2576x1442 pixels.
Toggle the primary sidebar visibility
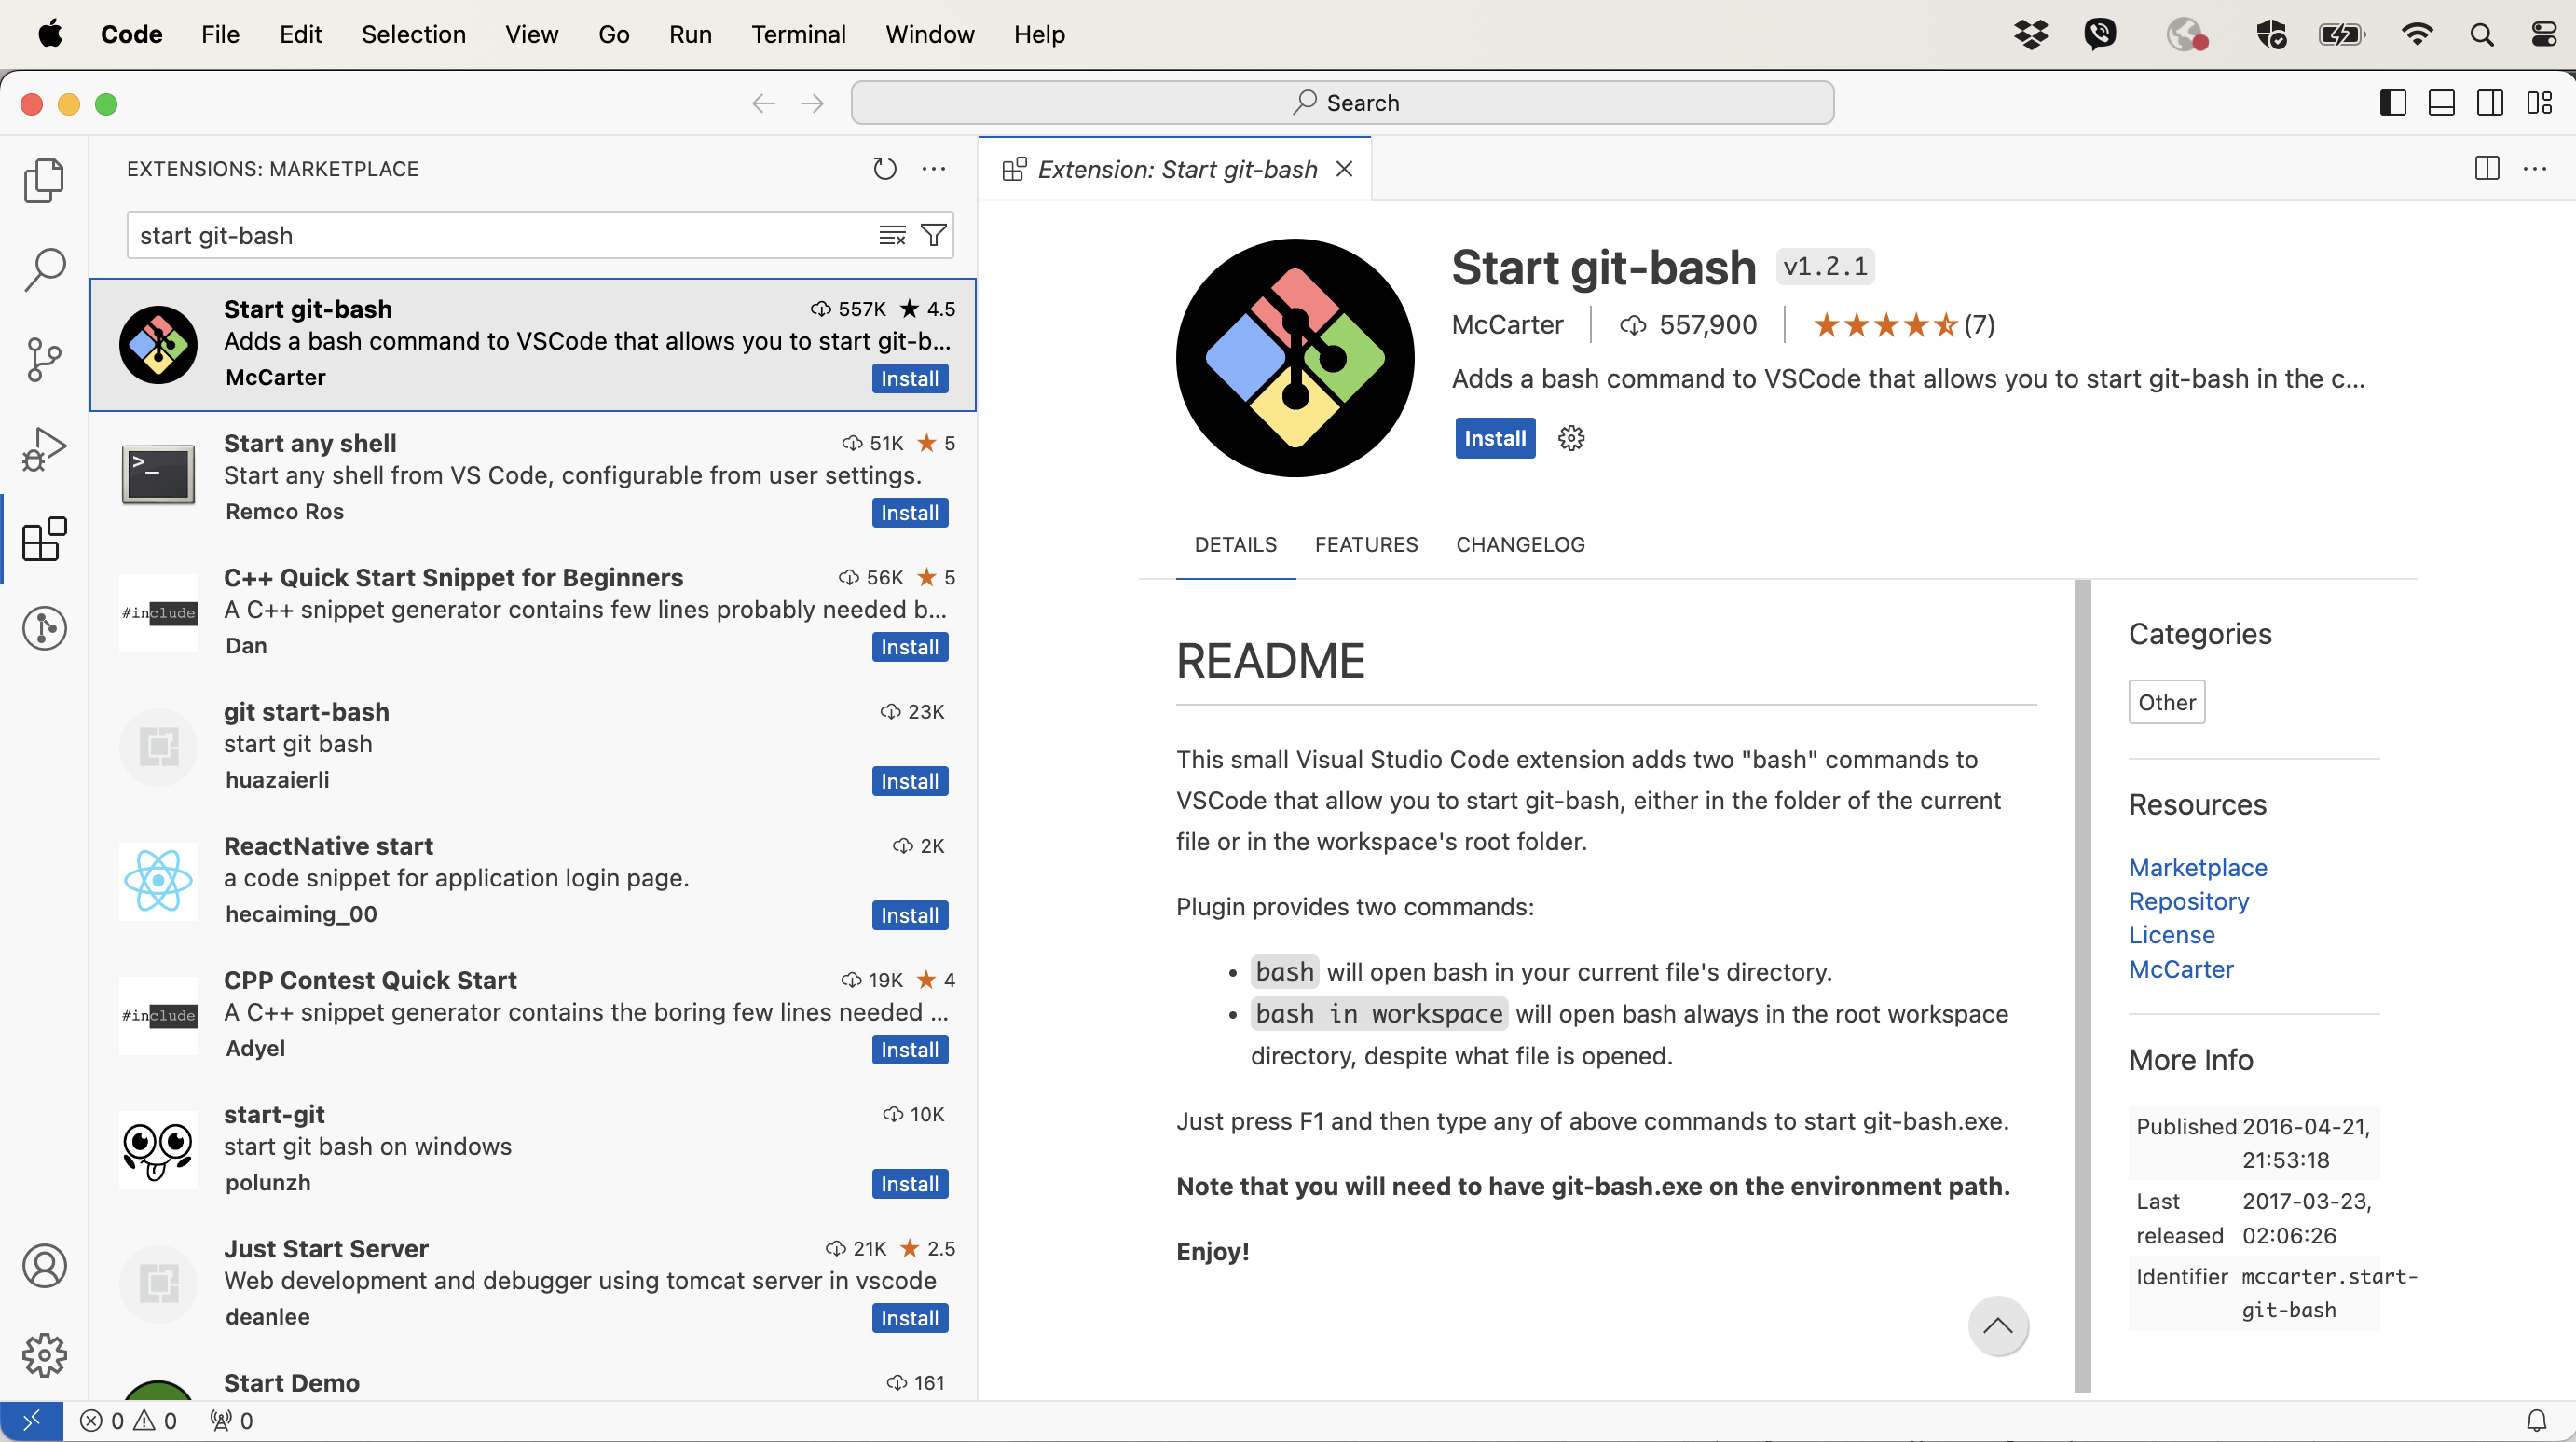coord(2392,102)
